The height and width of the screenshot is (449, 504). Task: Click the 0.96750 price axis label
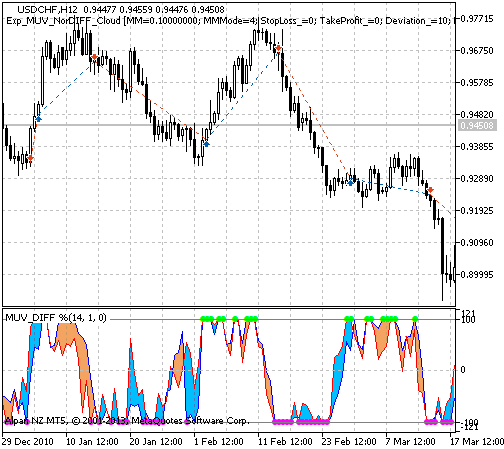coord(477,51)
